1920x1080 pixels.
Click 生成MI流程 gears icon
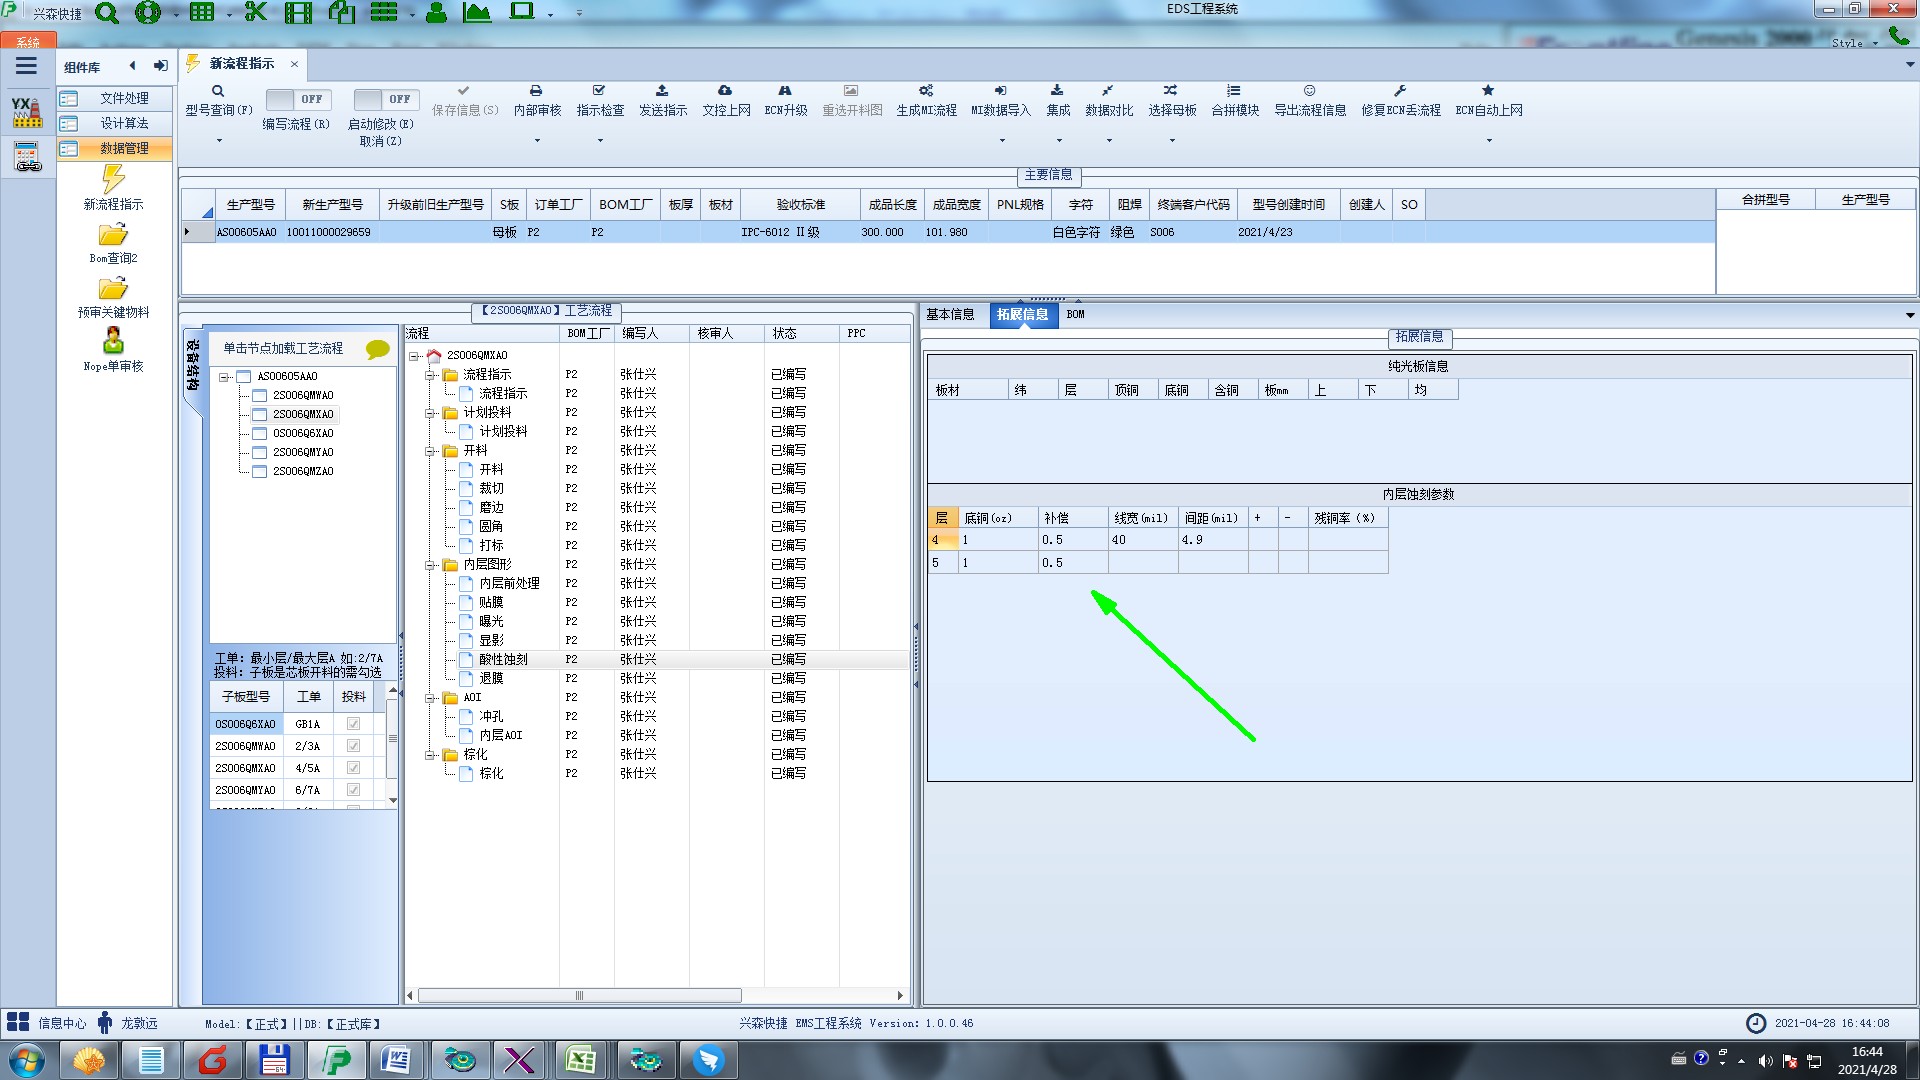[x=926, y=91]
